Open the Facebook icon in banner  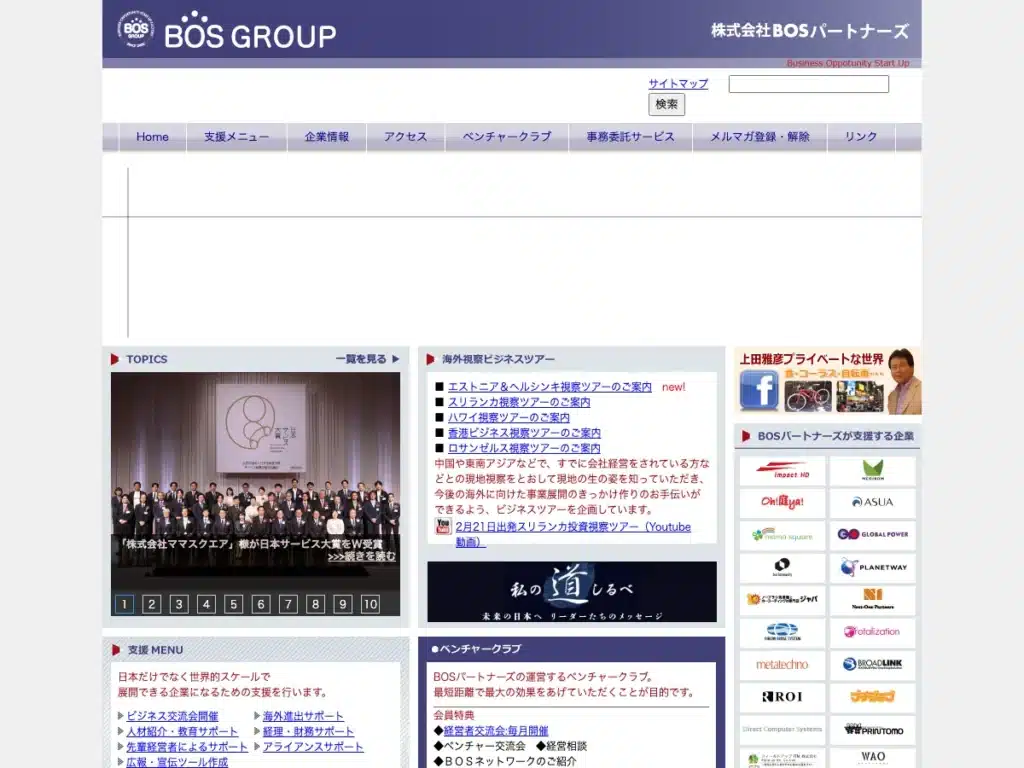coord(759,390)
